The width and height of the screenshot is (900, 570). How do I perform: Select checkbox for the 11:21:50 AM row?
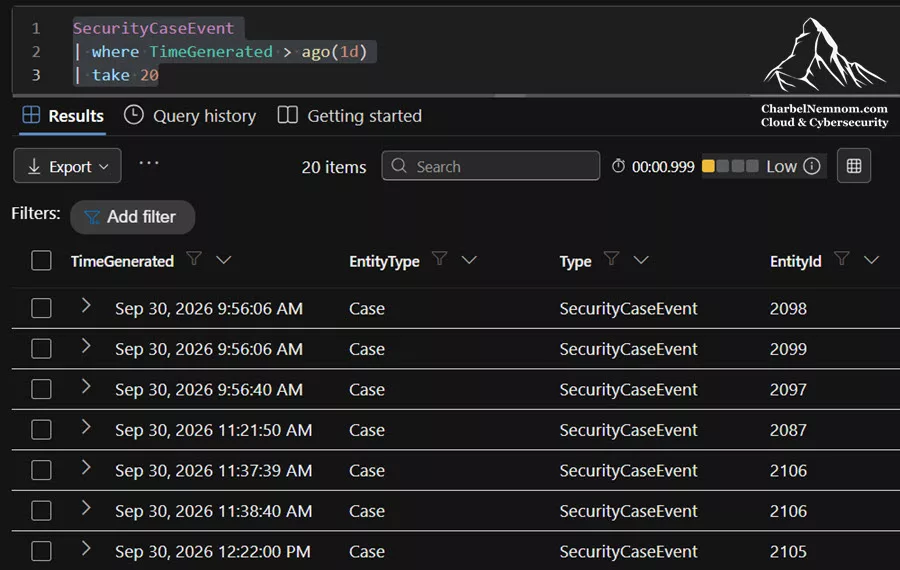[41, 430]
